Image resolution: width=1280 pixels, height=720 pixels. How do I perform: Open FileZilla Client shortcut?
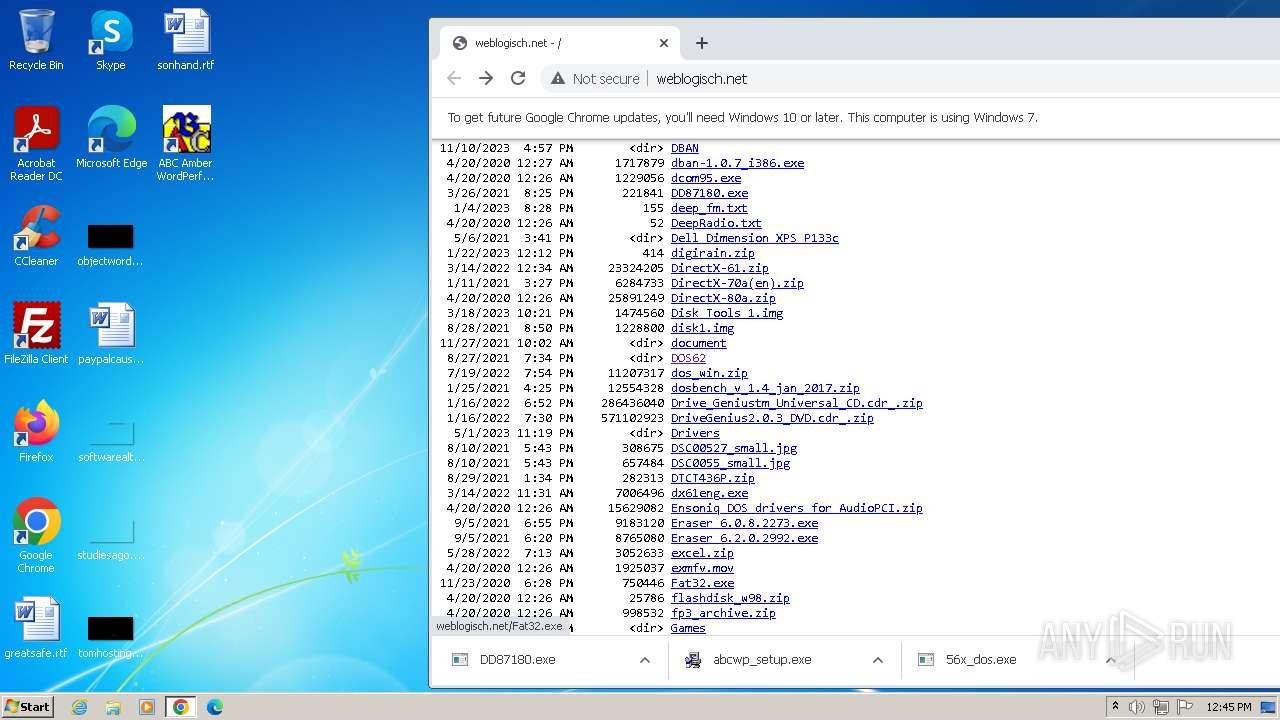[36, 333]
